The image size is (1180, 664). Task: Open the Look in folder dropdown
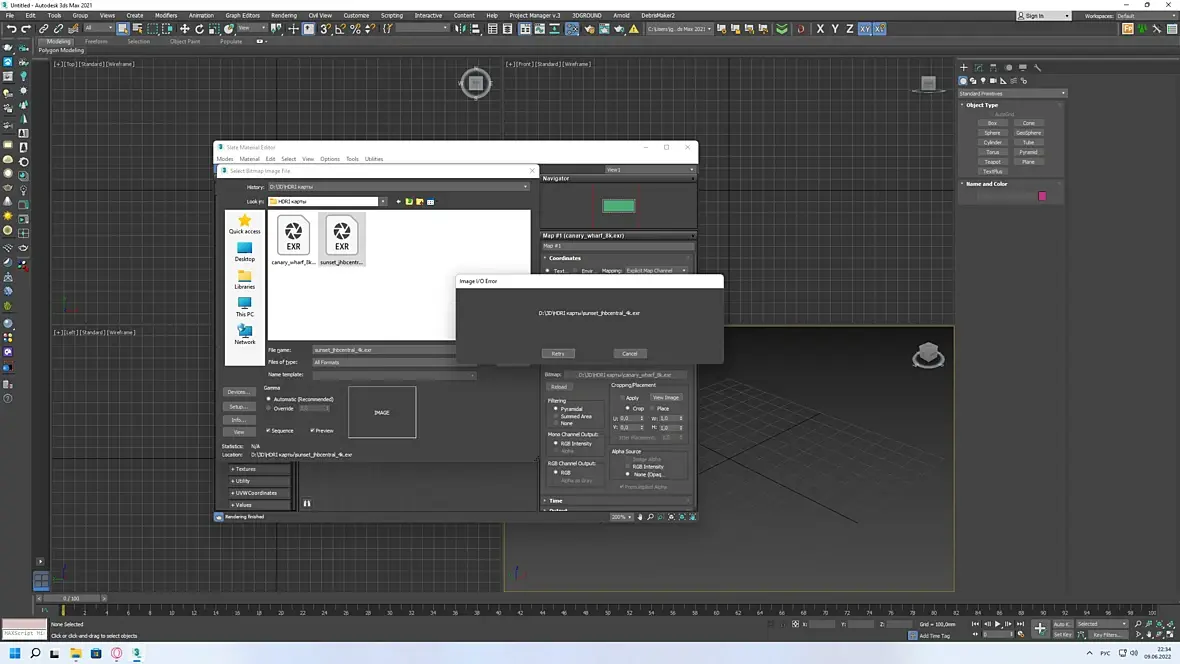pyautogui.click(x=382, y=202)
